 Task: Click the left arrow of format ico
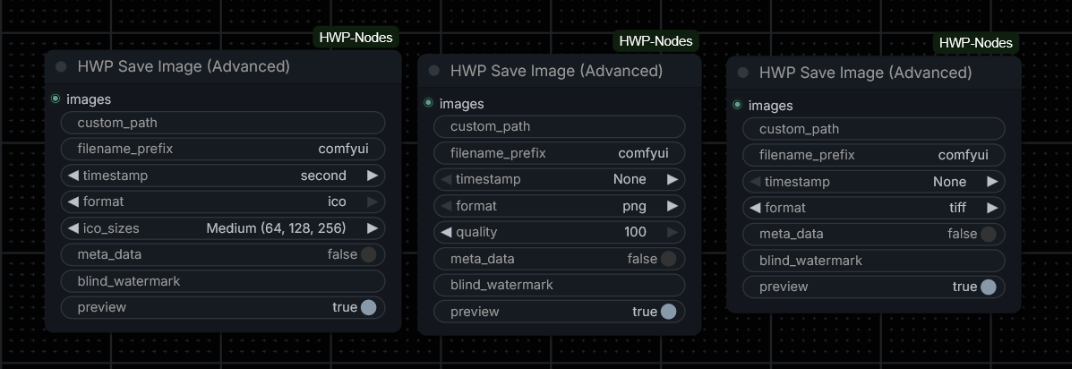pos(72,202)
